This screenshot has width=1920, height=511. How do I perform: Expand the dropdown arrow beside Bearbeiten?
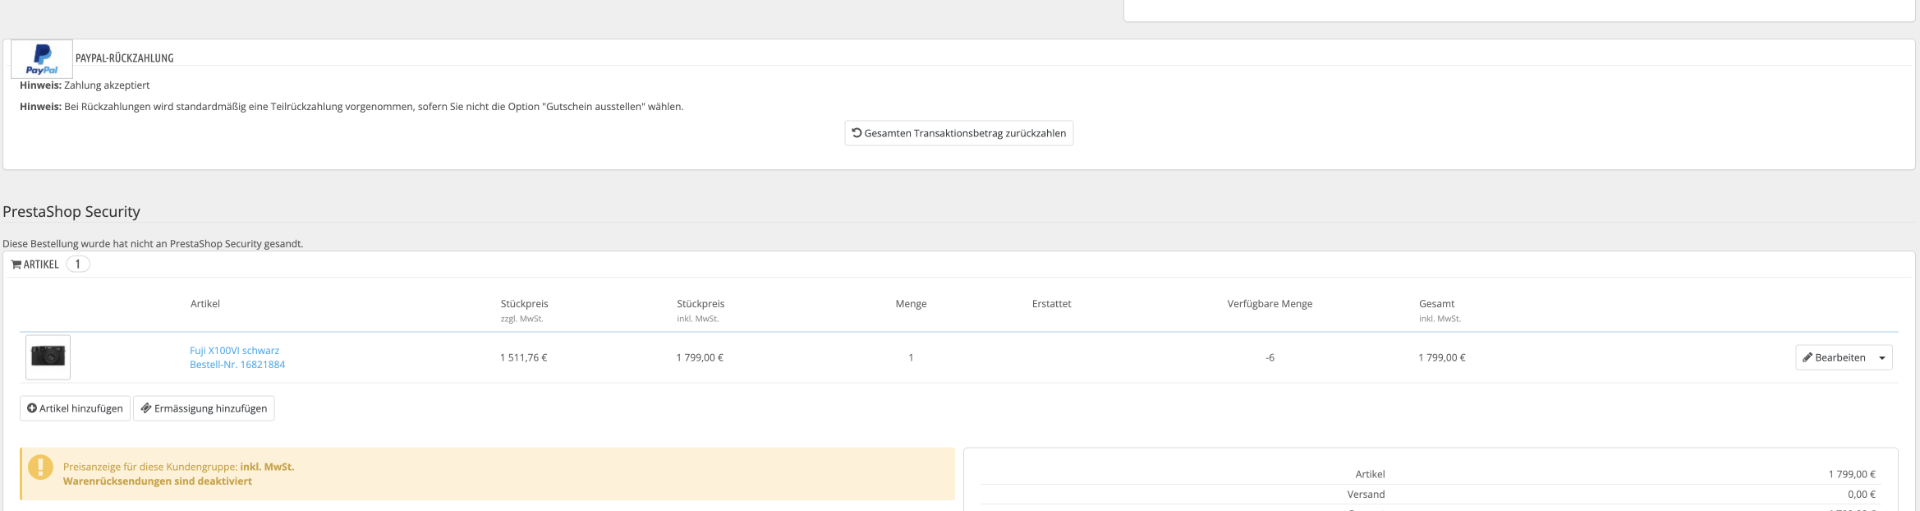1882,358
